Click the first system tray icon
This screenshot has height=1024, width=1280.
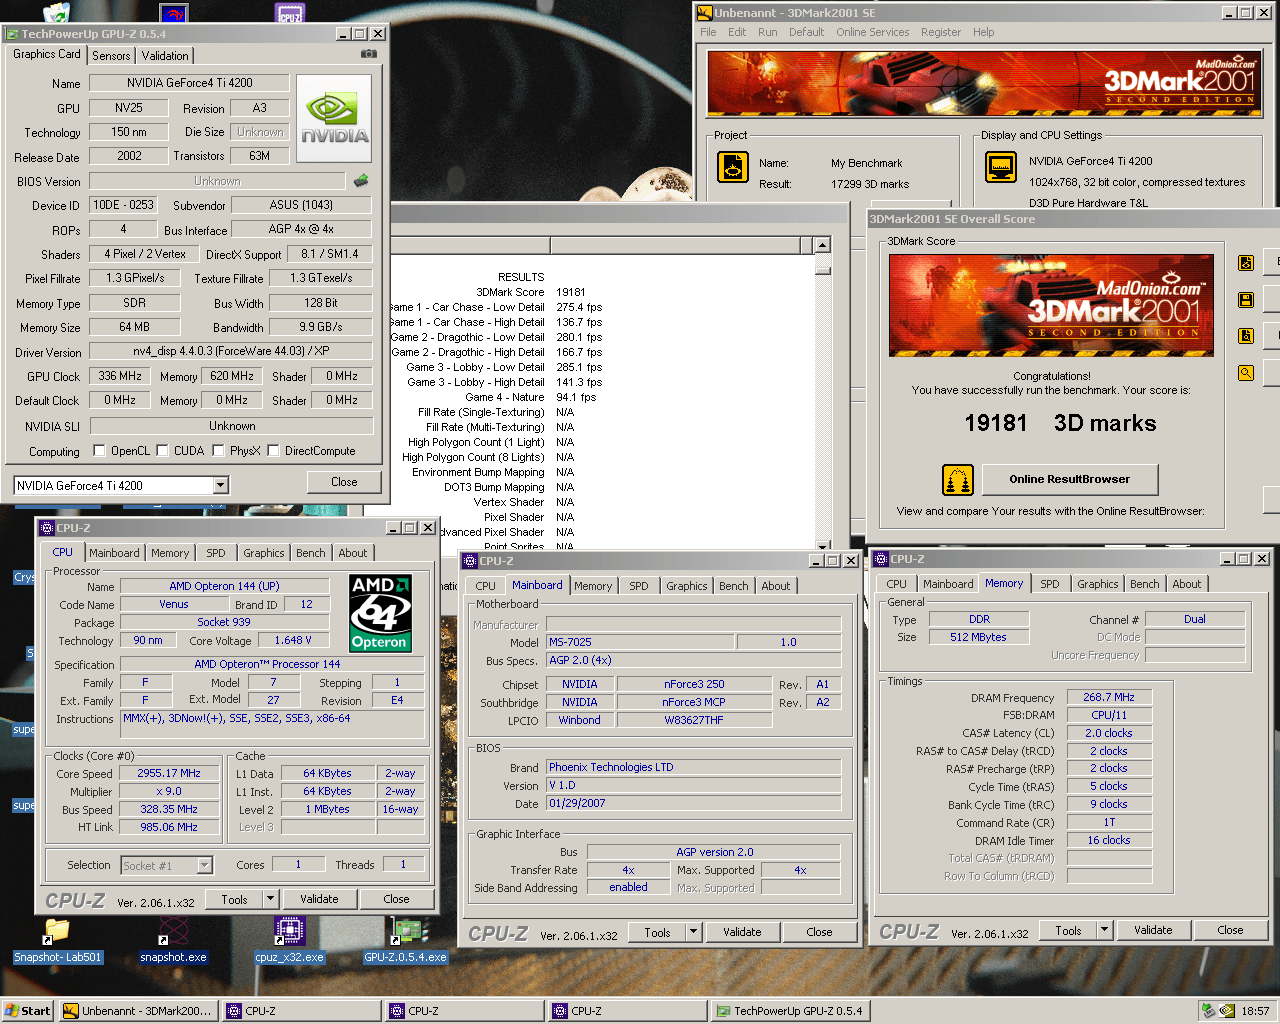click(1209, 1011)
